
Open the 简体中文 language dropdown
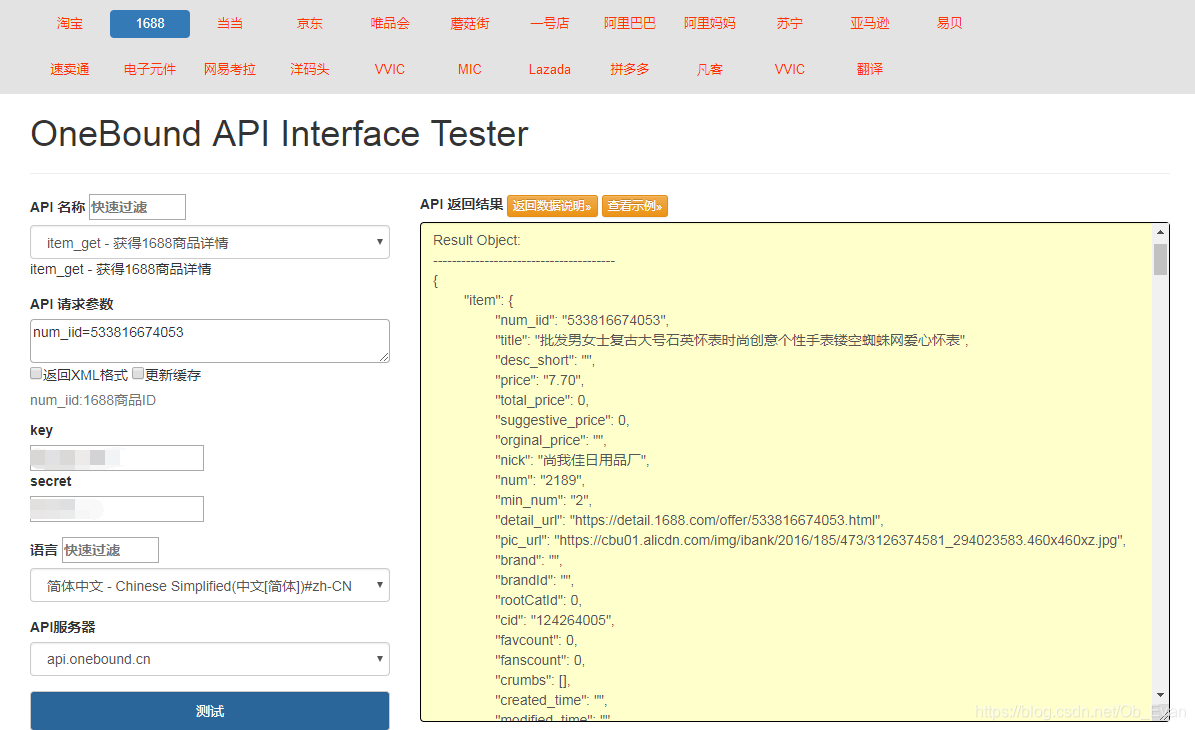pyautogui.click(x=210, y=585)
